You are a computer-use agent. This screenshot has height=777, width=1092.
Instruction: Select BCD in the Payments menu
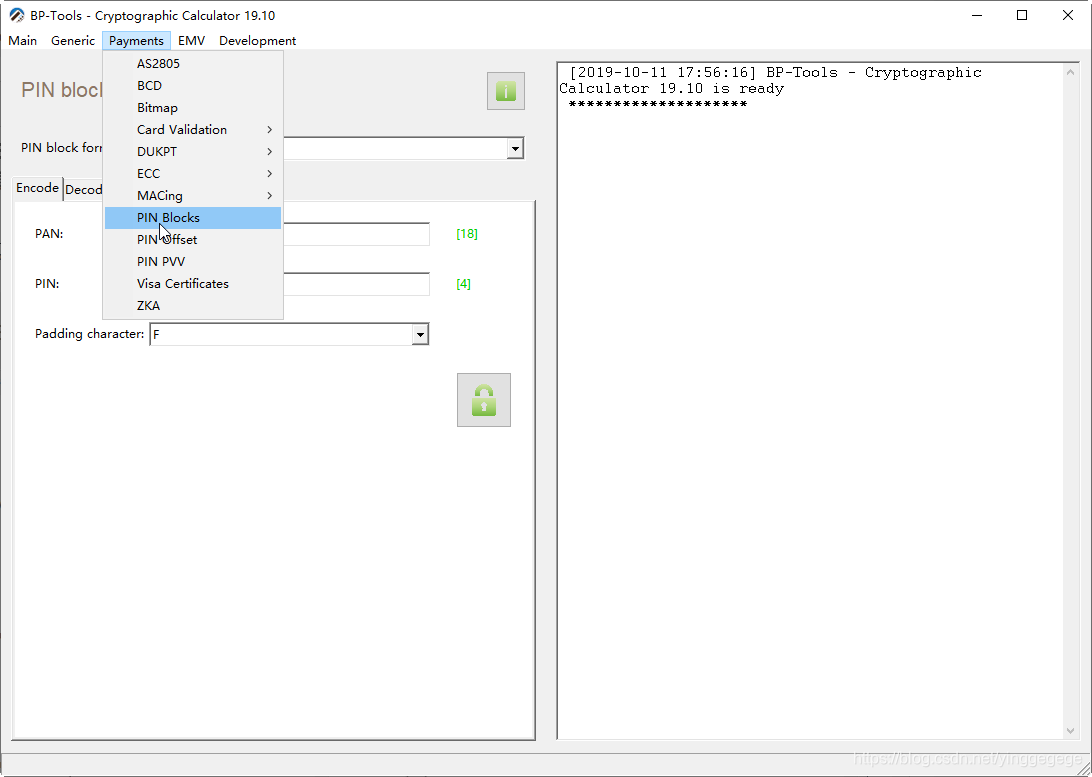[x=193, y=86]
